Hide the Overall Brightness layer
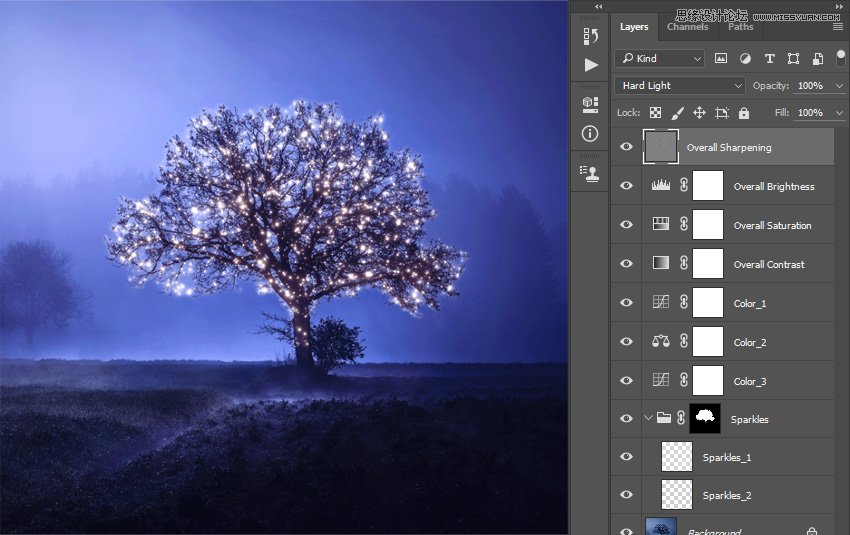The height and width of the screenshot is (535, 850). (x=626, y=185)
